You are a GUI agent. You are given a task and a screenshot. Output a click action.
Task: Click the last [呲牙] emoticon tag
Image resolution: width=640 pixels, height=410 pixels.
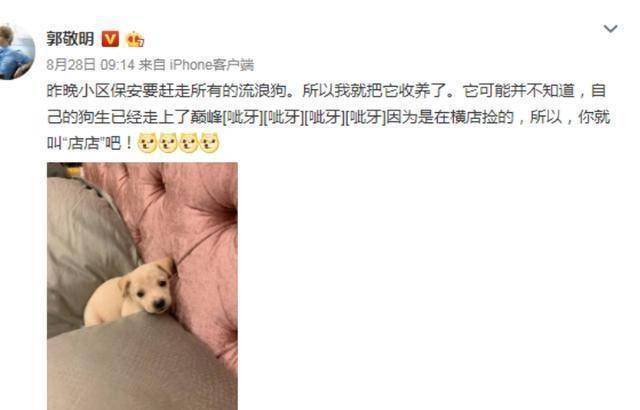[x=365, y=117]
